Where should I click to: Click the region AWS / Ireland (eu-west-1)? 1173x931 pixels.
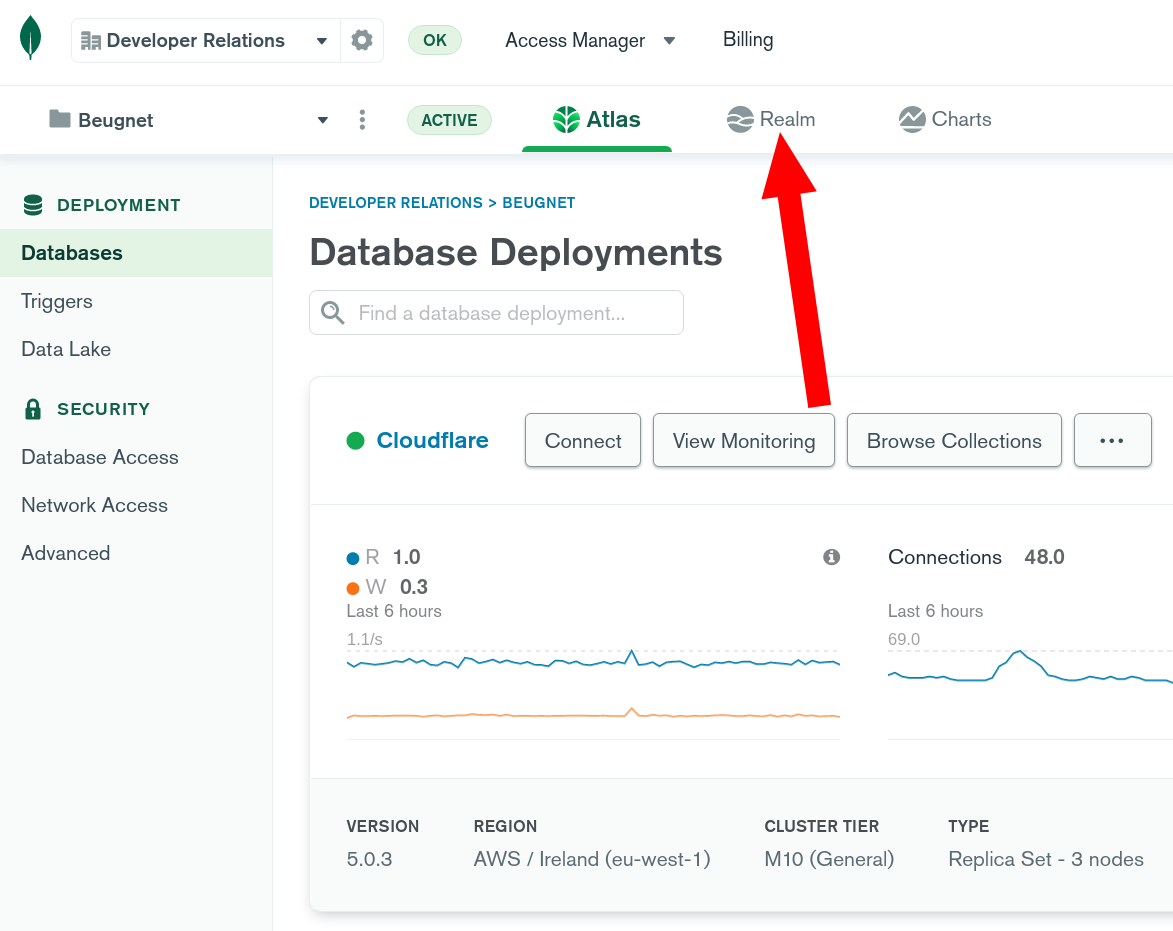click(592, 859)
